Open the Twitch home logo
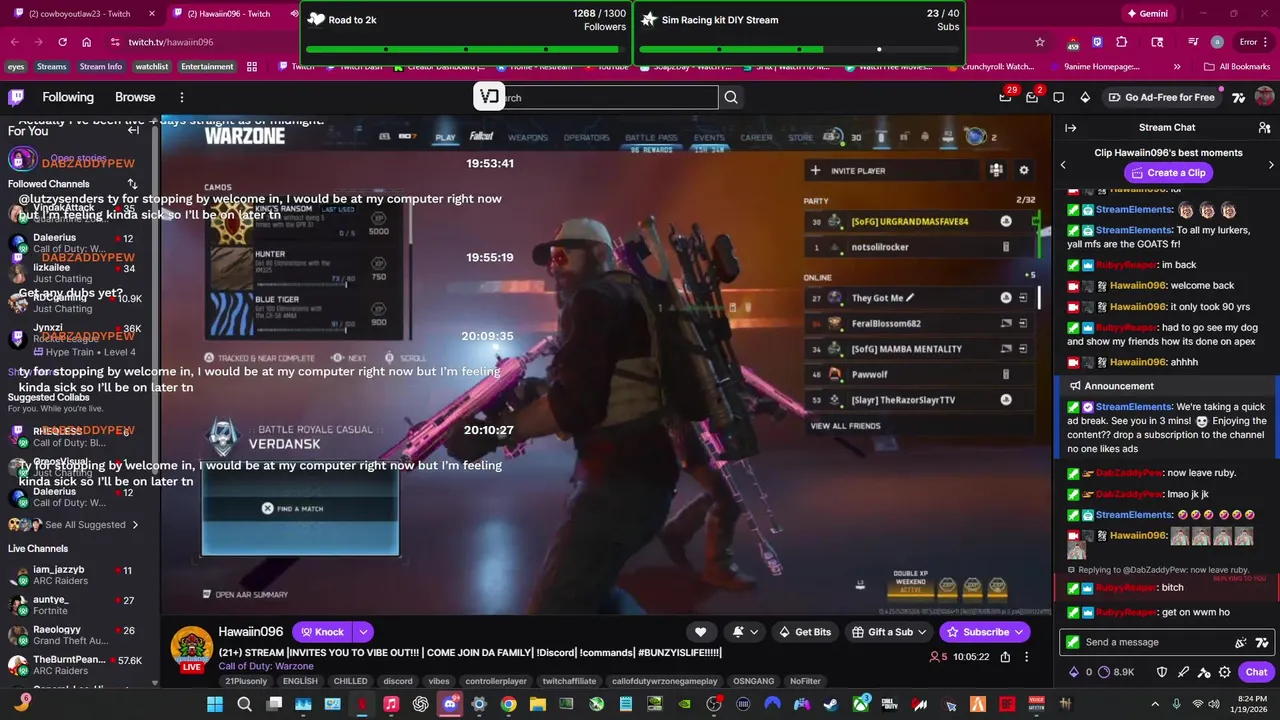This screenshot has width=1280, height=720. (16, 97)
